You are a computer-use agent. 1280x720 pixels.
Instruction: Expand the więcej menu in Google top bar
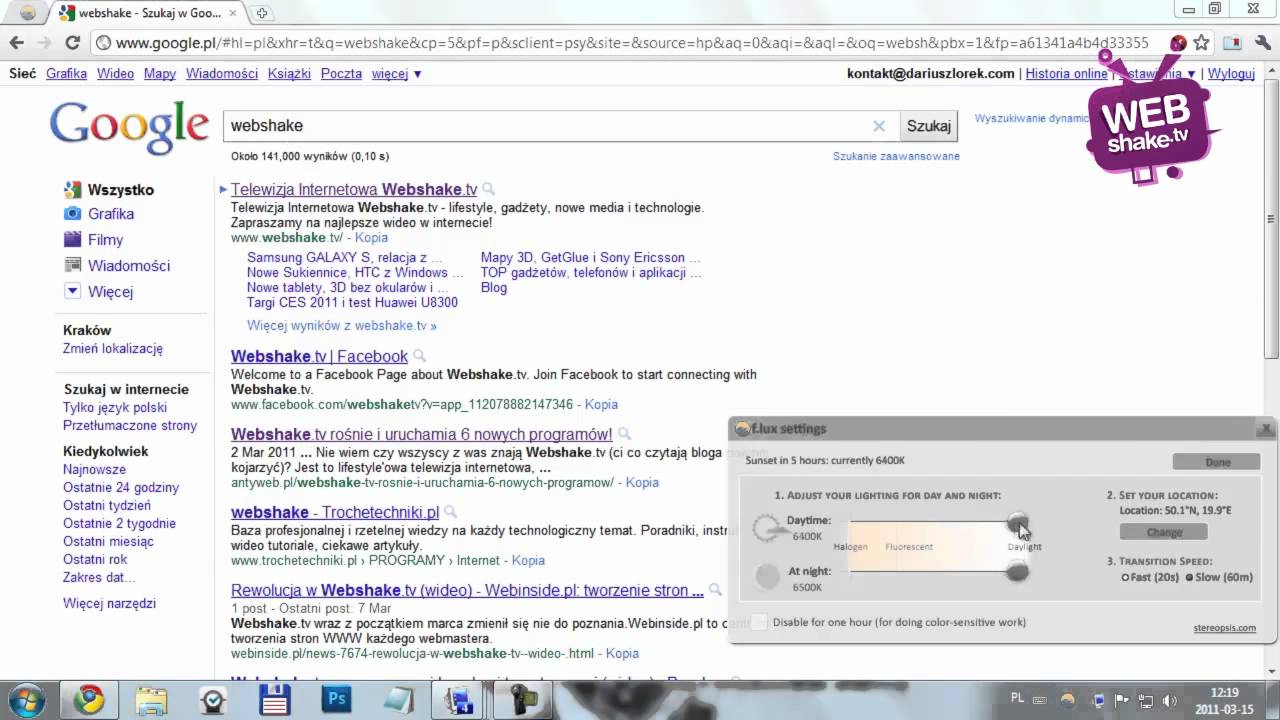tap(396, 74)
